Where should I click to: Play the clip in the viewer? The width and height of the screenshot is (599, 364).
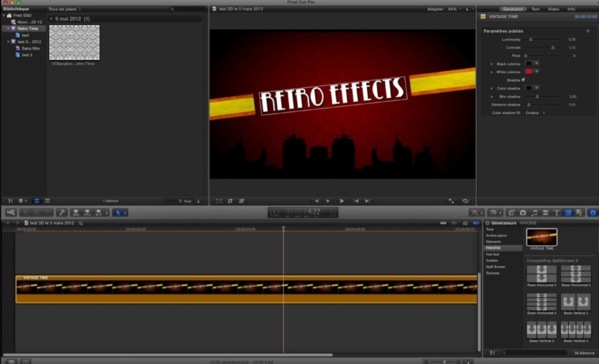coord(342,201)
